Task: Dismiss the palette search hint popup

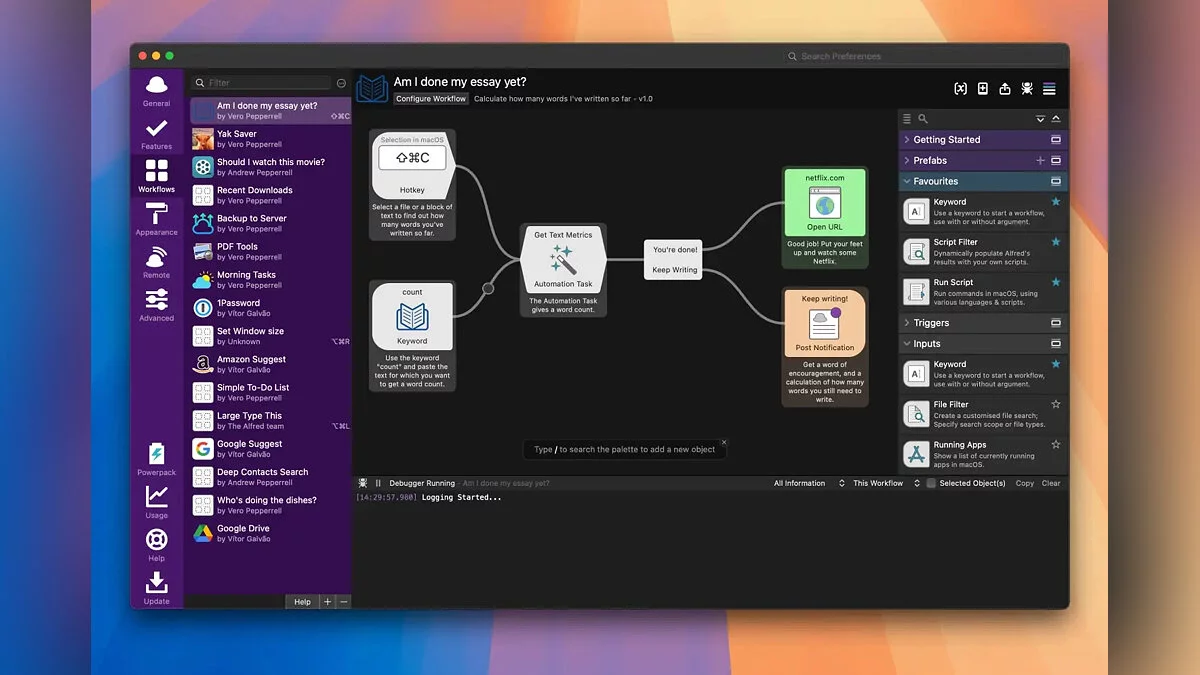Action: pos(724,442)
